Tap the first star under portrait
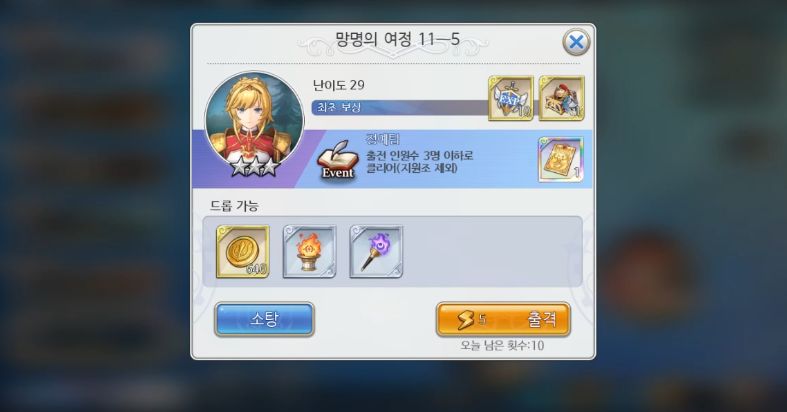This screenshot has width=787, height=412. [239, 167]
